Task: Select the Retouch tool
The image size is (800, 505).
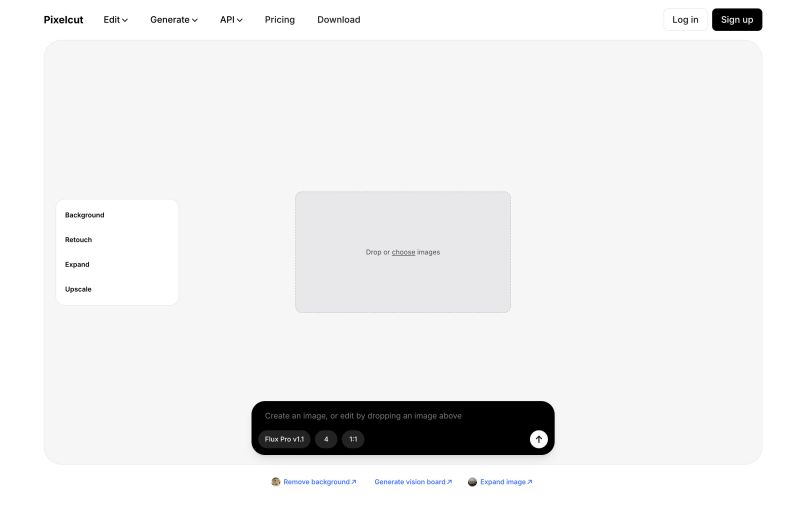Action: click(79, 240)
